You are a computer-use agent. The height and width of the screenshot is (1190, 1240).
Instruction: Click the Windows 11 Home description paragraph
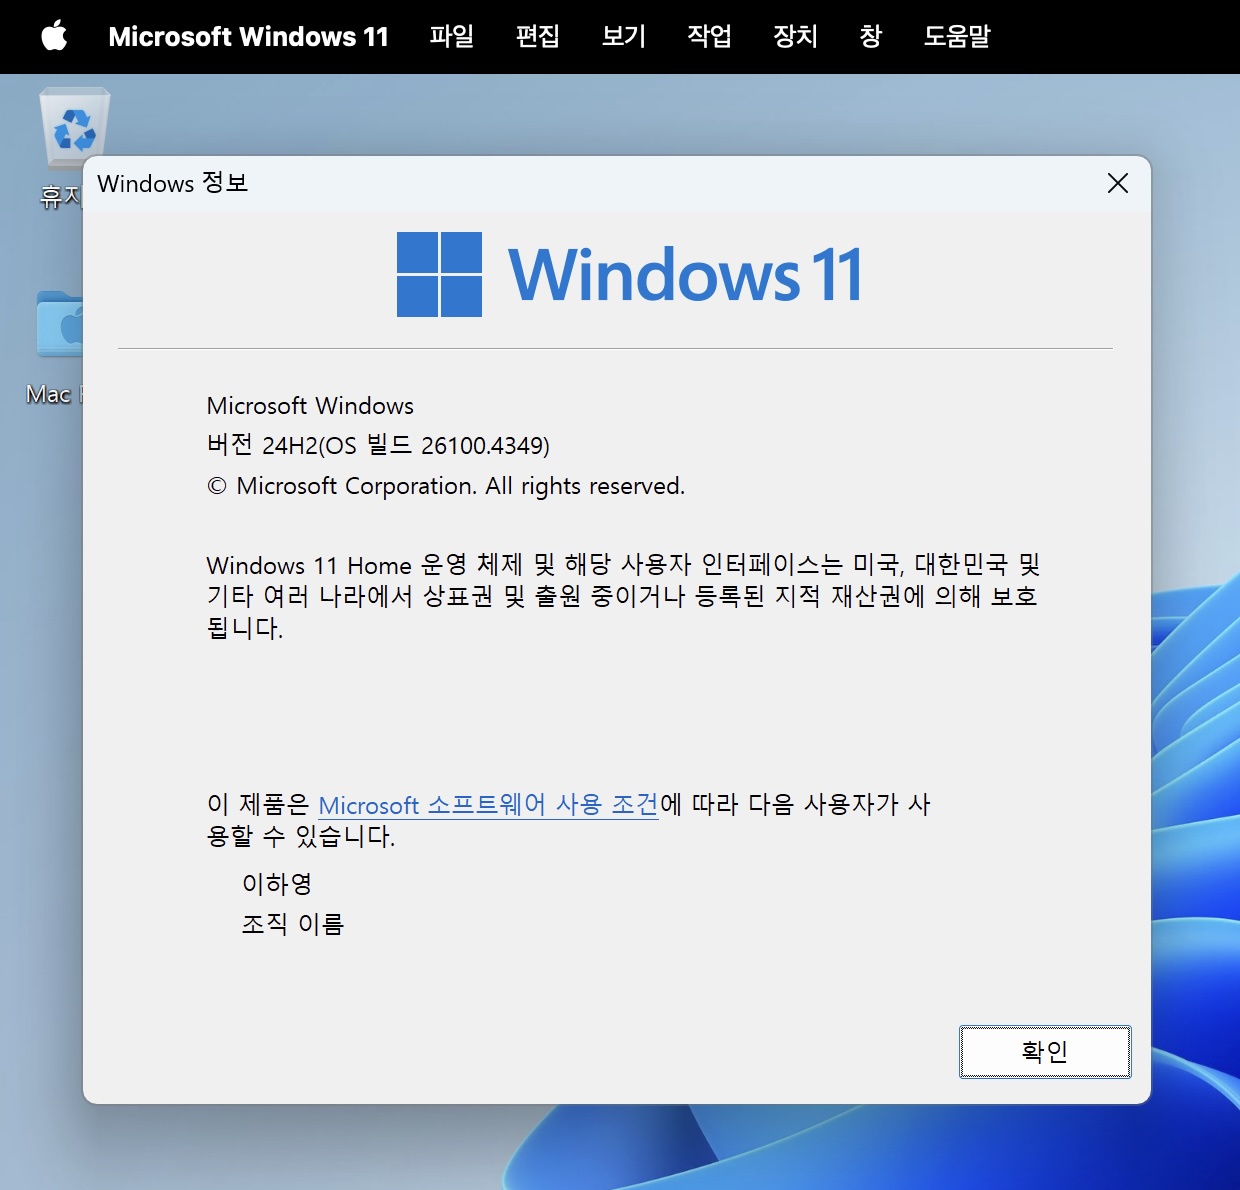tap(624, 596)
